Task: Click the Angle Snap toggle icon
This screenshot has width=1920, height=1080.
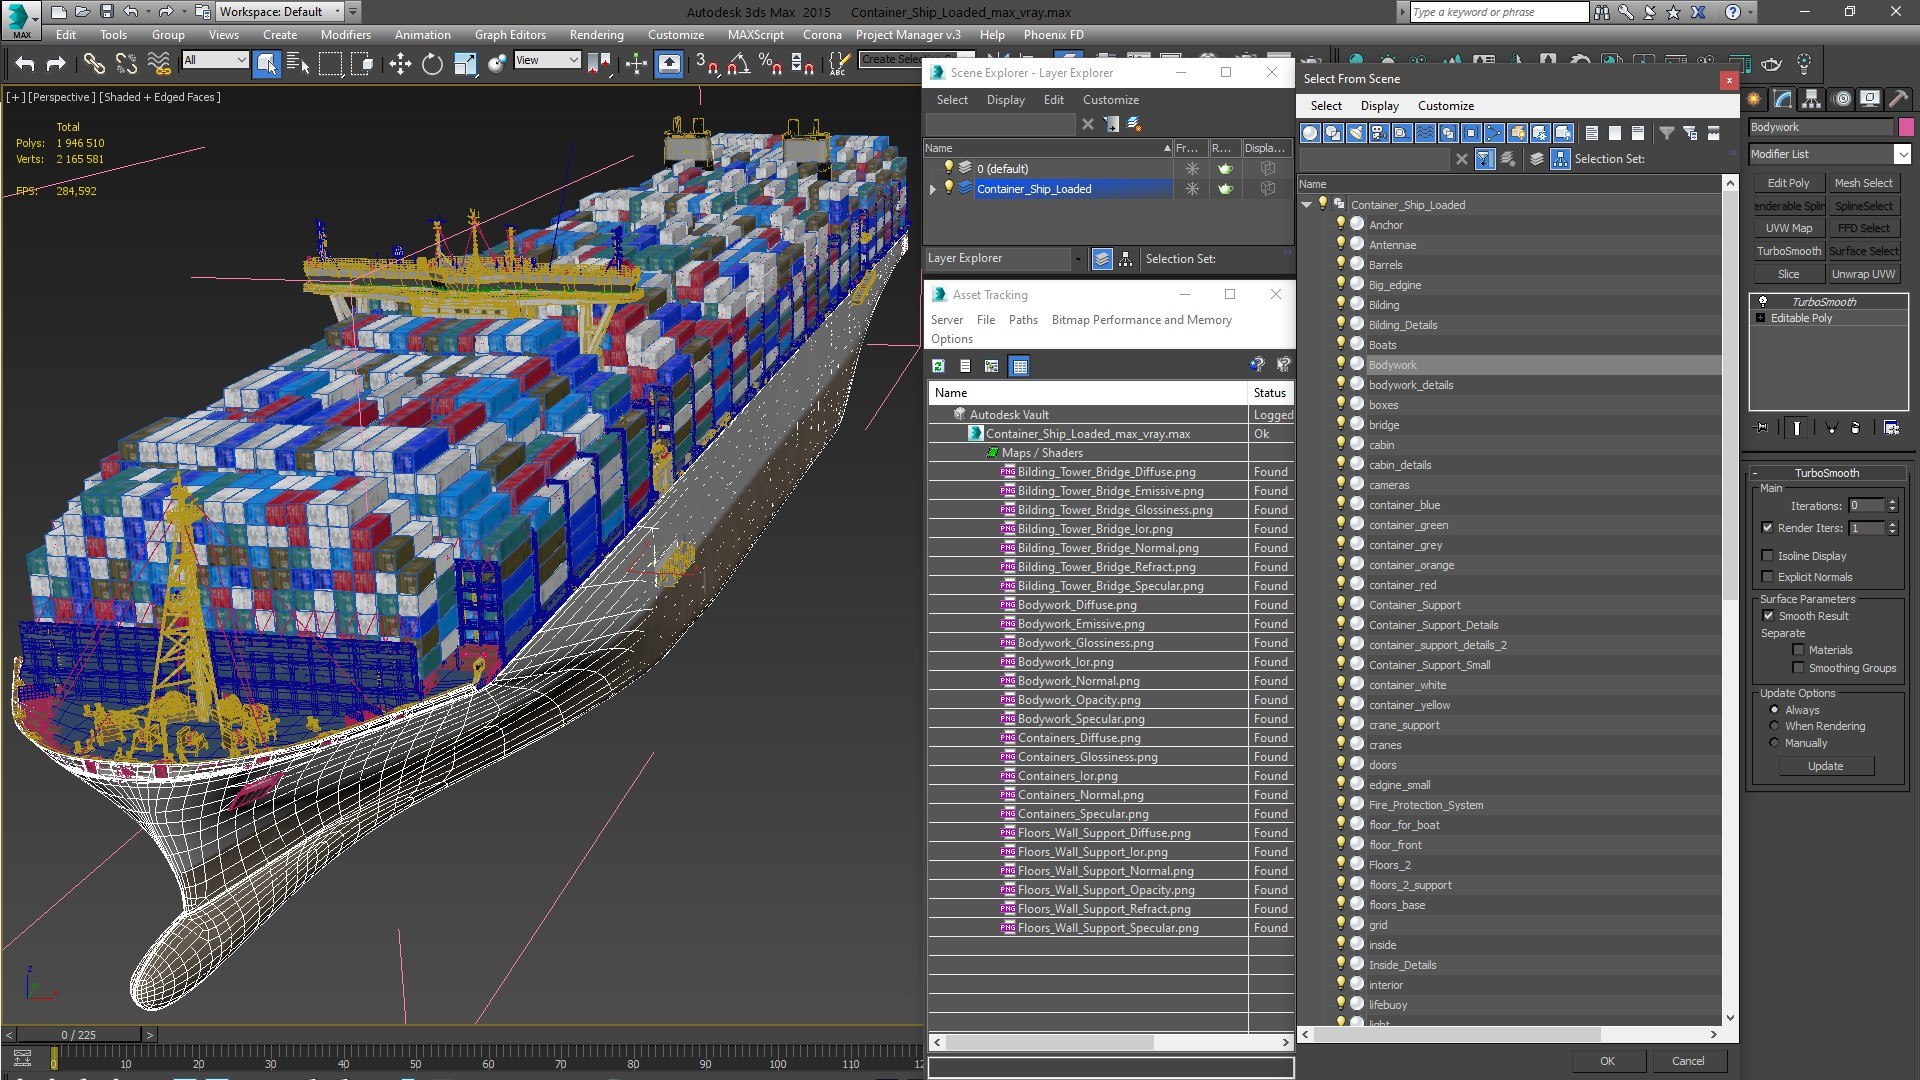Action: [x=738, y=64]
